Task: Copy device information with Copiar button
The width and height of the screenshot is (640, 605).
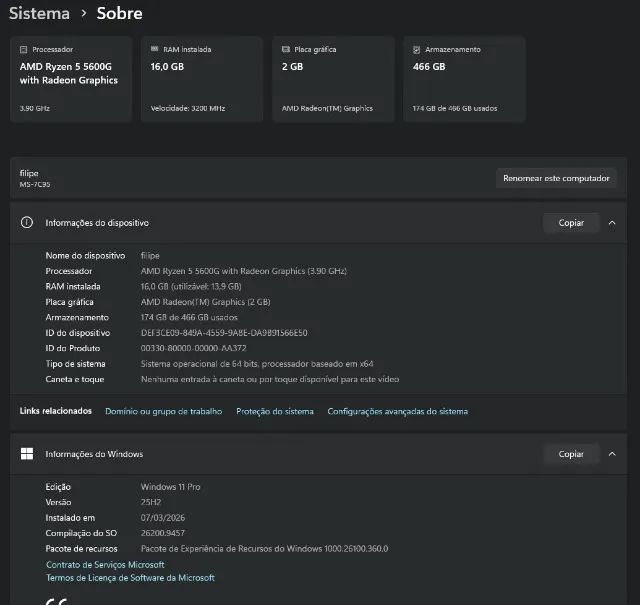Action: click(571, 222)
